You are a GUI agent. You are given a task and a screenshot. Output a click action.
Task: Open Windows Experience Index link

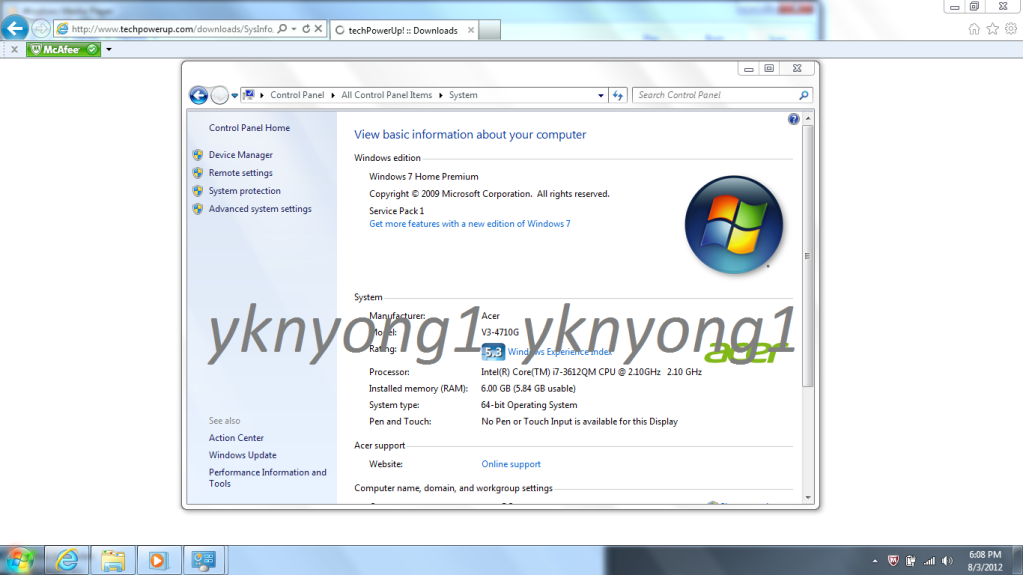point(560,352)
